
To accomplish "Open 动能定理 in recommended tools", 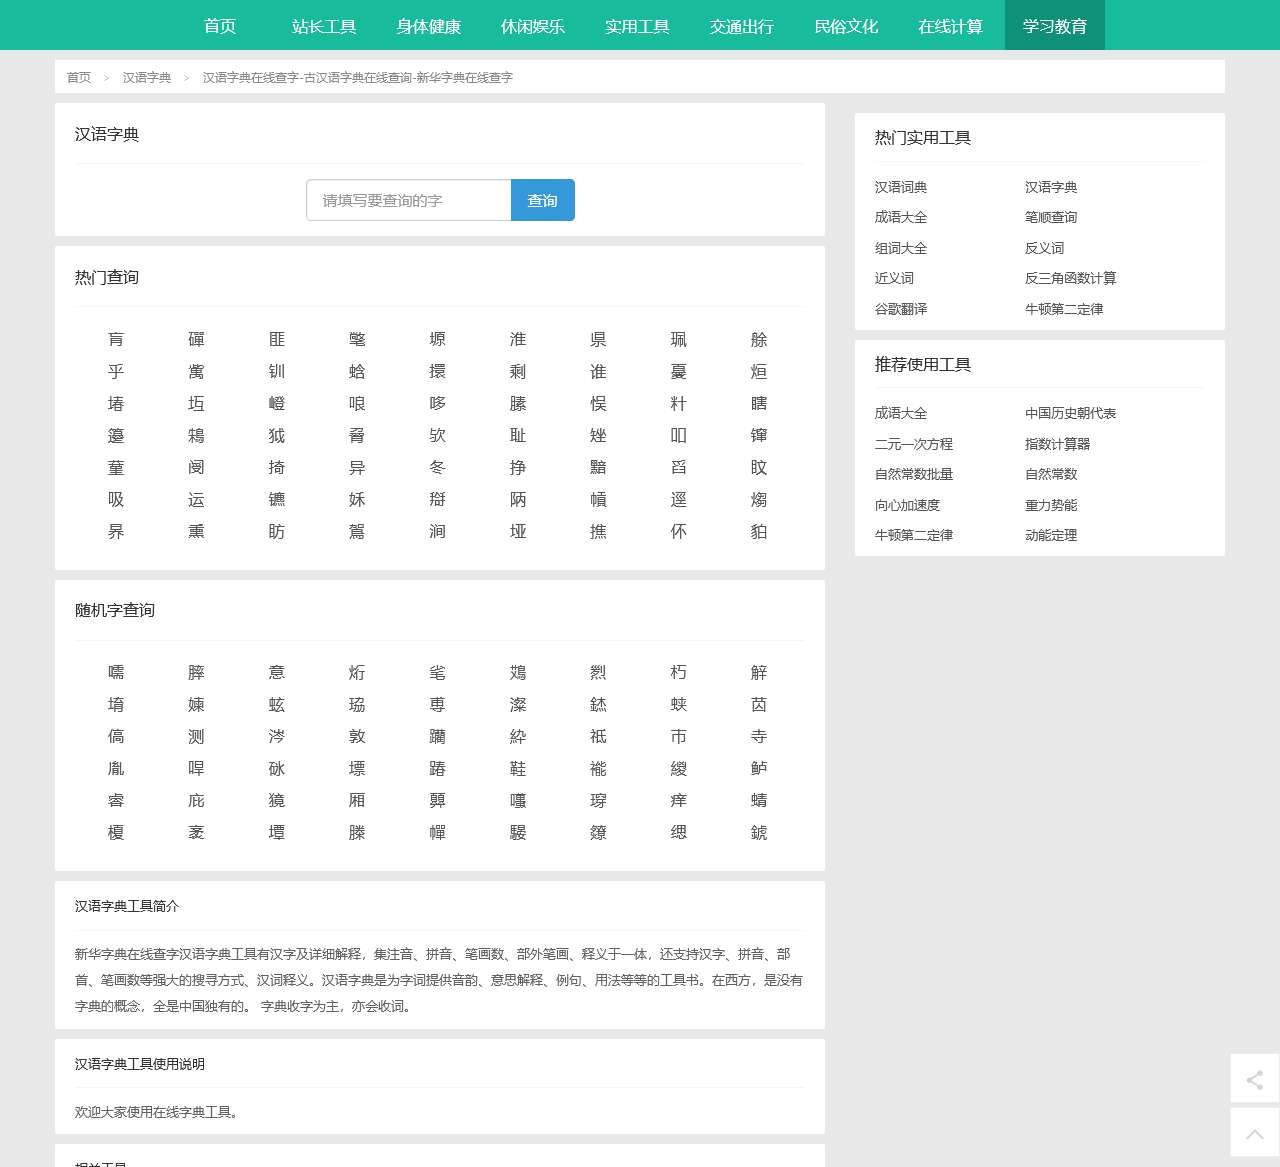I will pos(1051,535).
